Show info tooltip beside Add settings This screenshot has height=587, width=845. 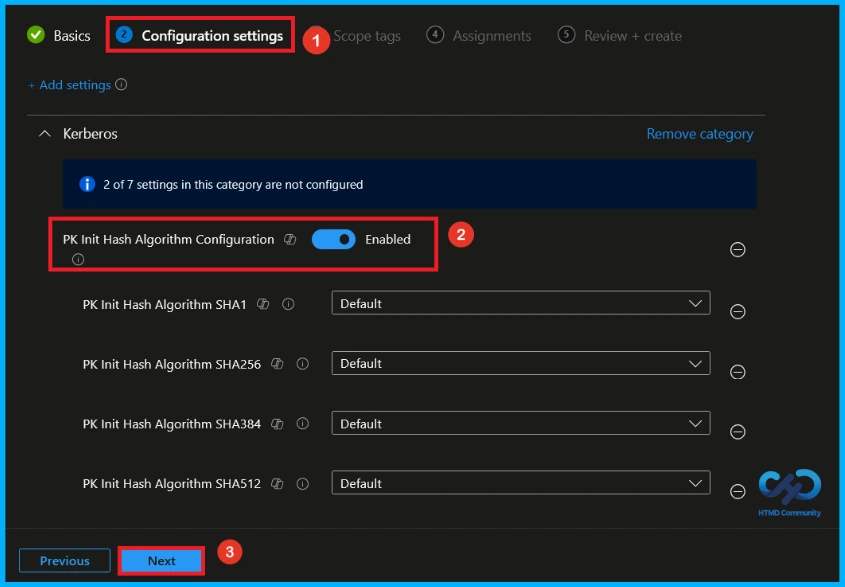tap(121, 84)
